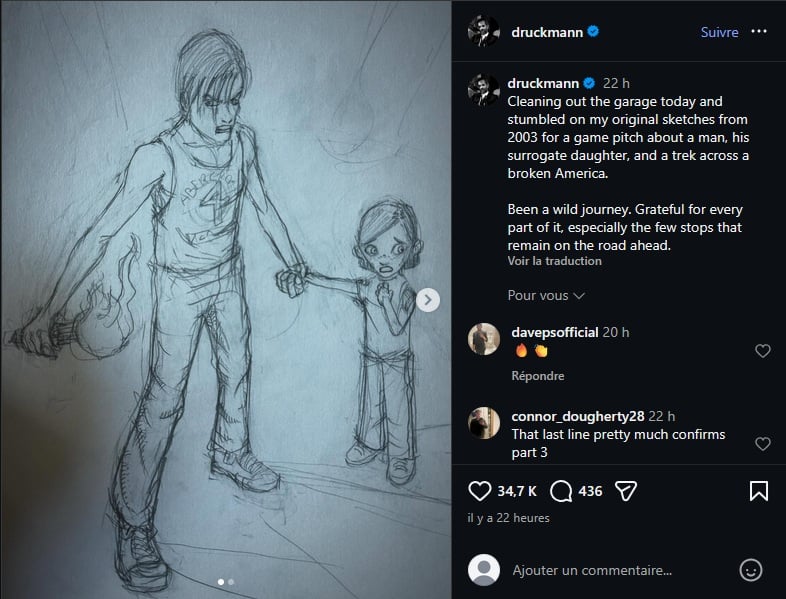Open davepsofficial's avatar thumbnail

pos(484,339)
